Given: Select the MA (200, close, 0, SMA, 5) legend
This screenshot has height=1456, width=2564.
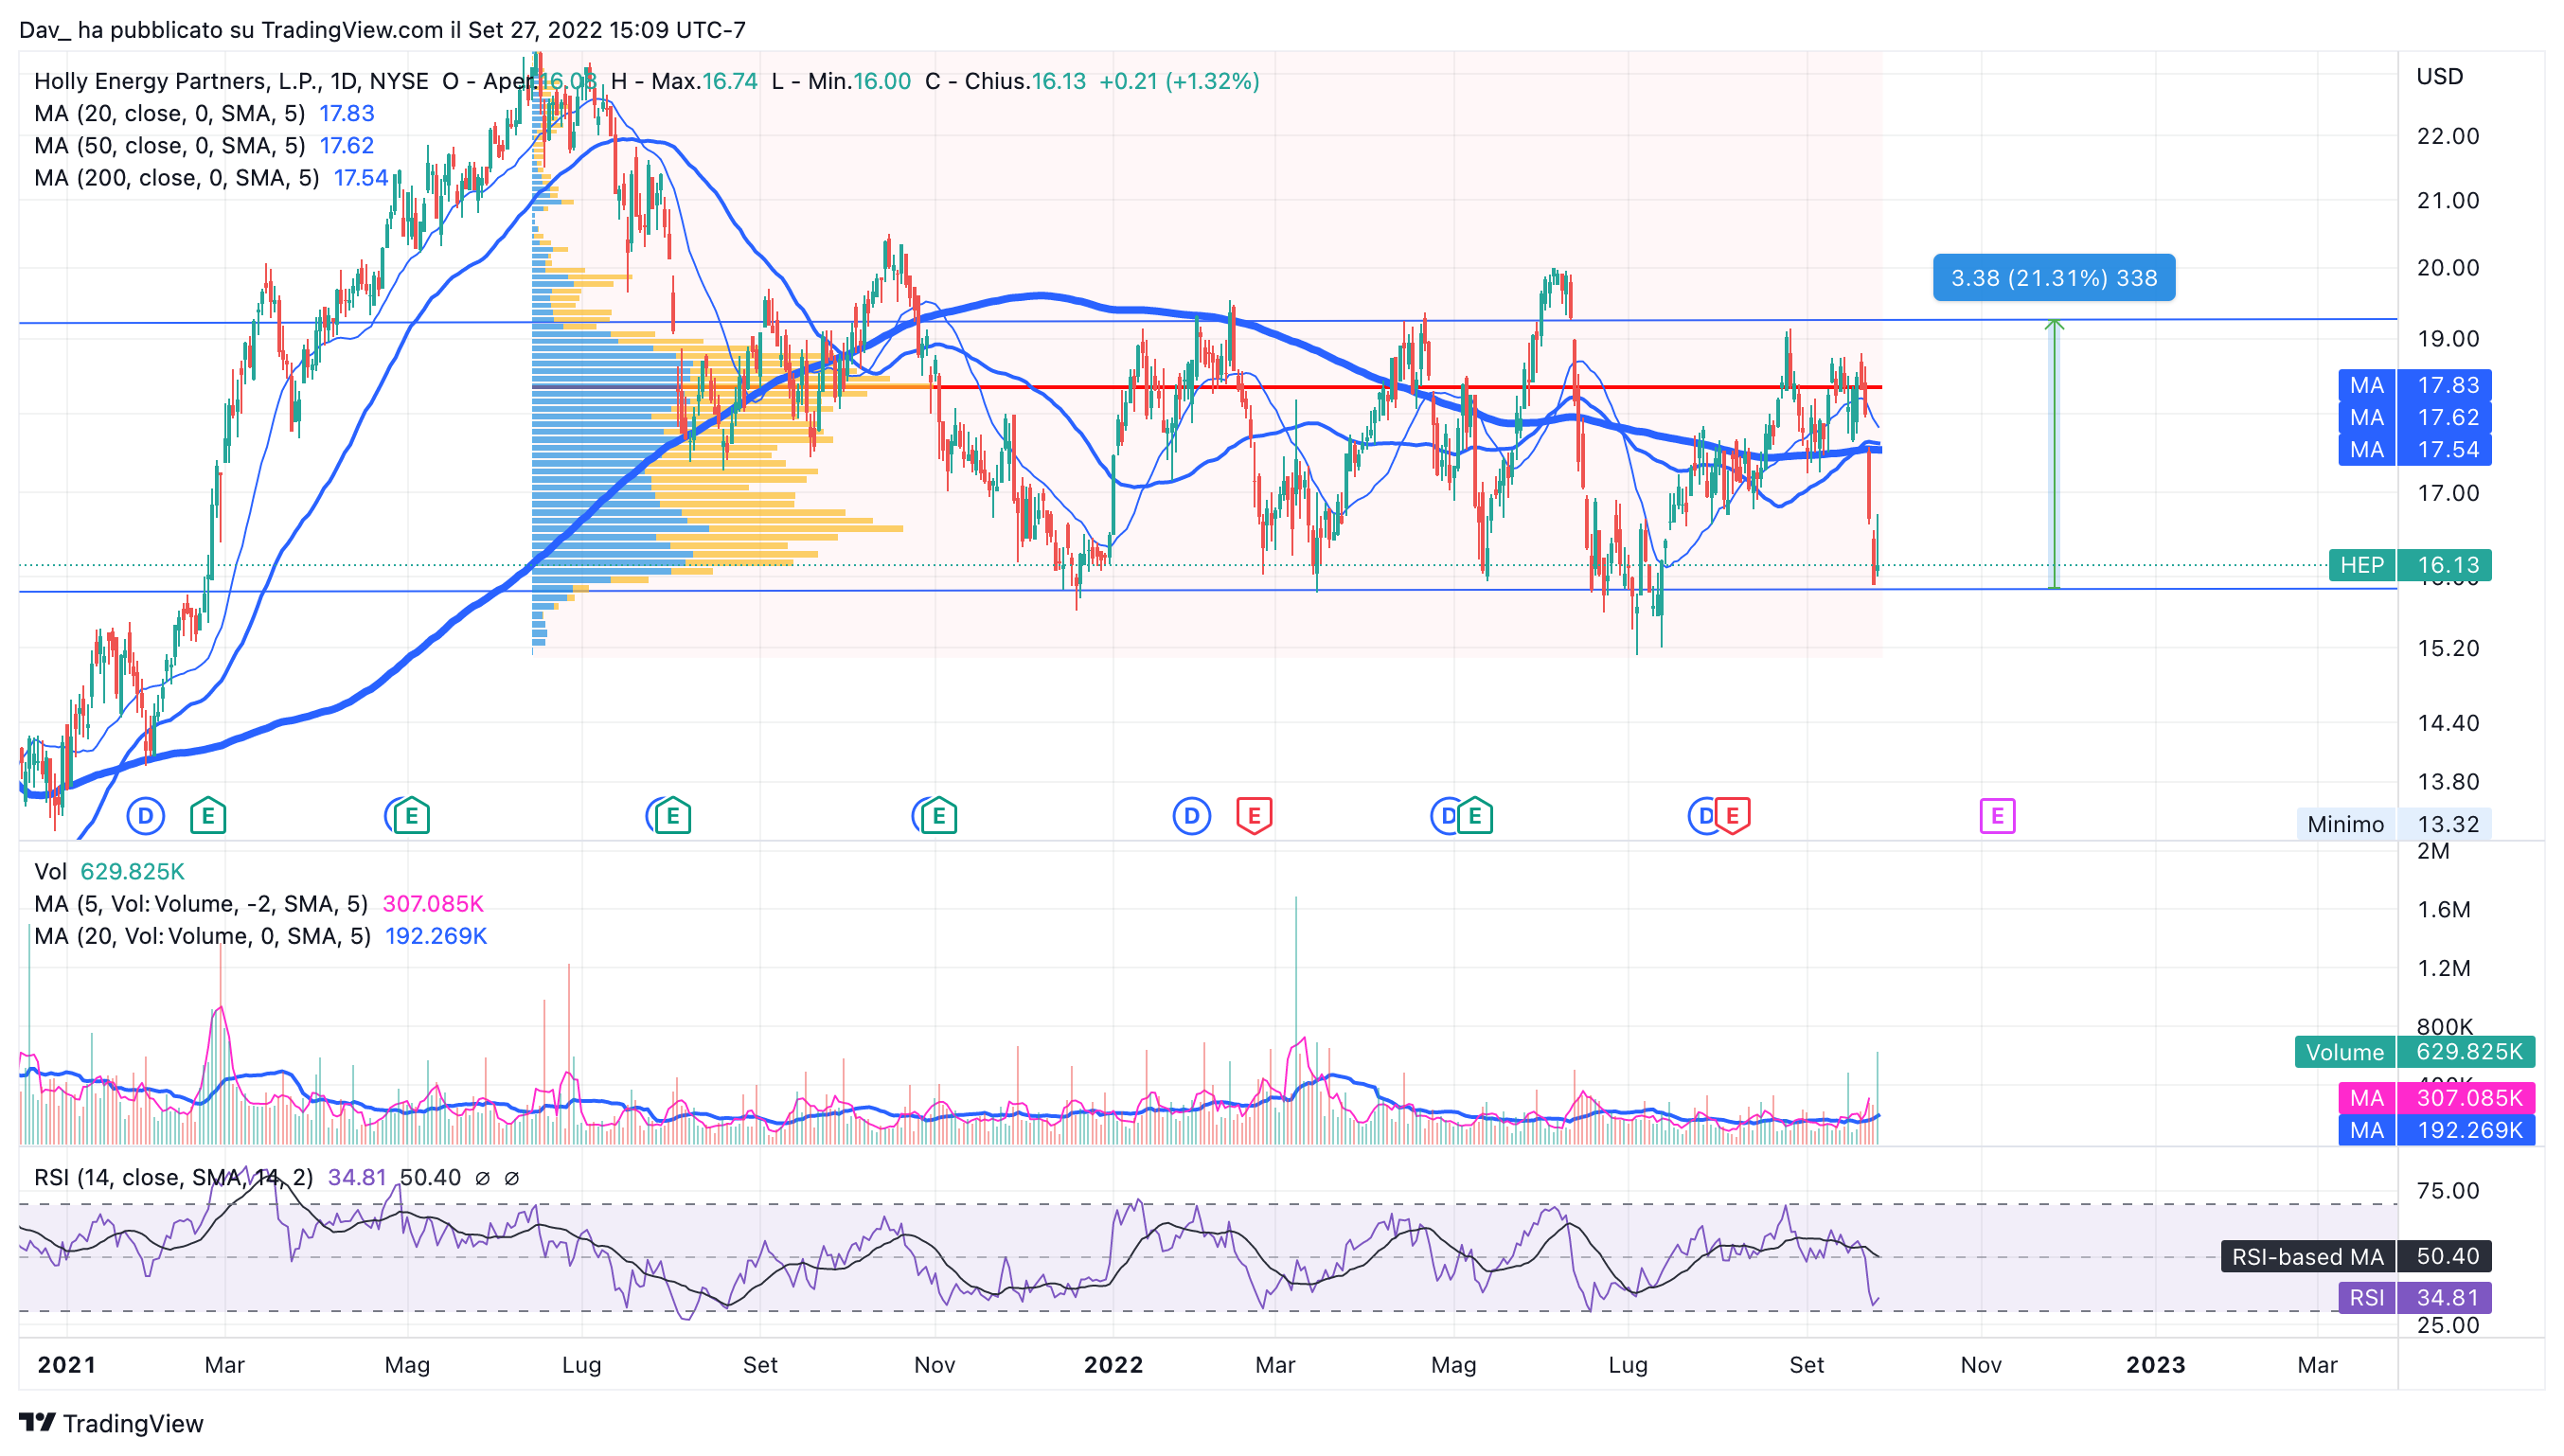Looking at the screenshot, I should [211, 177].
